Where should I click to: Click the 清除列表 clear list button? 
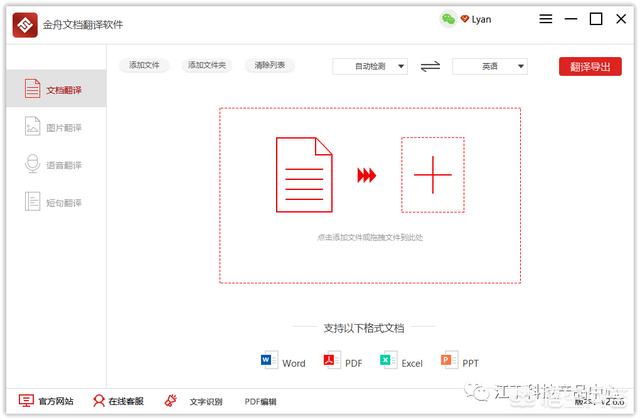click(270, 65)
